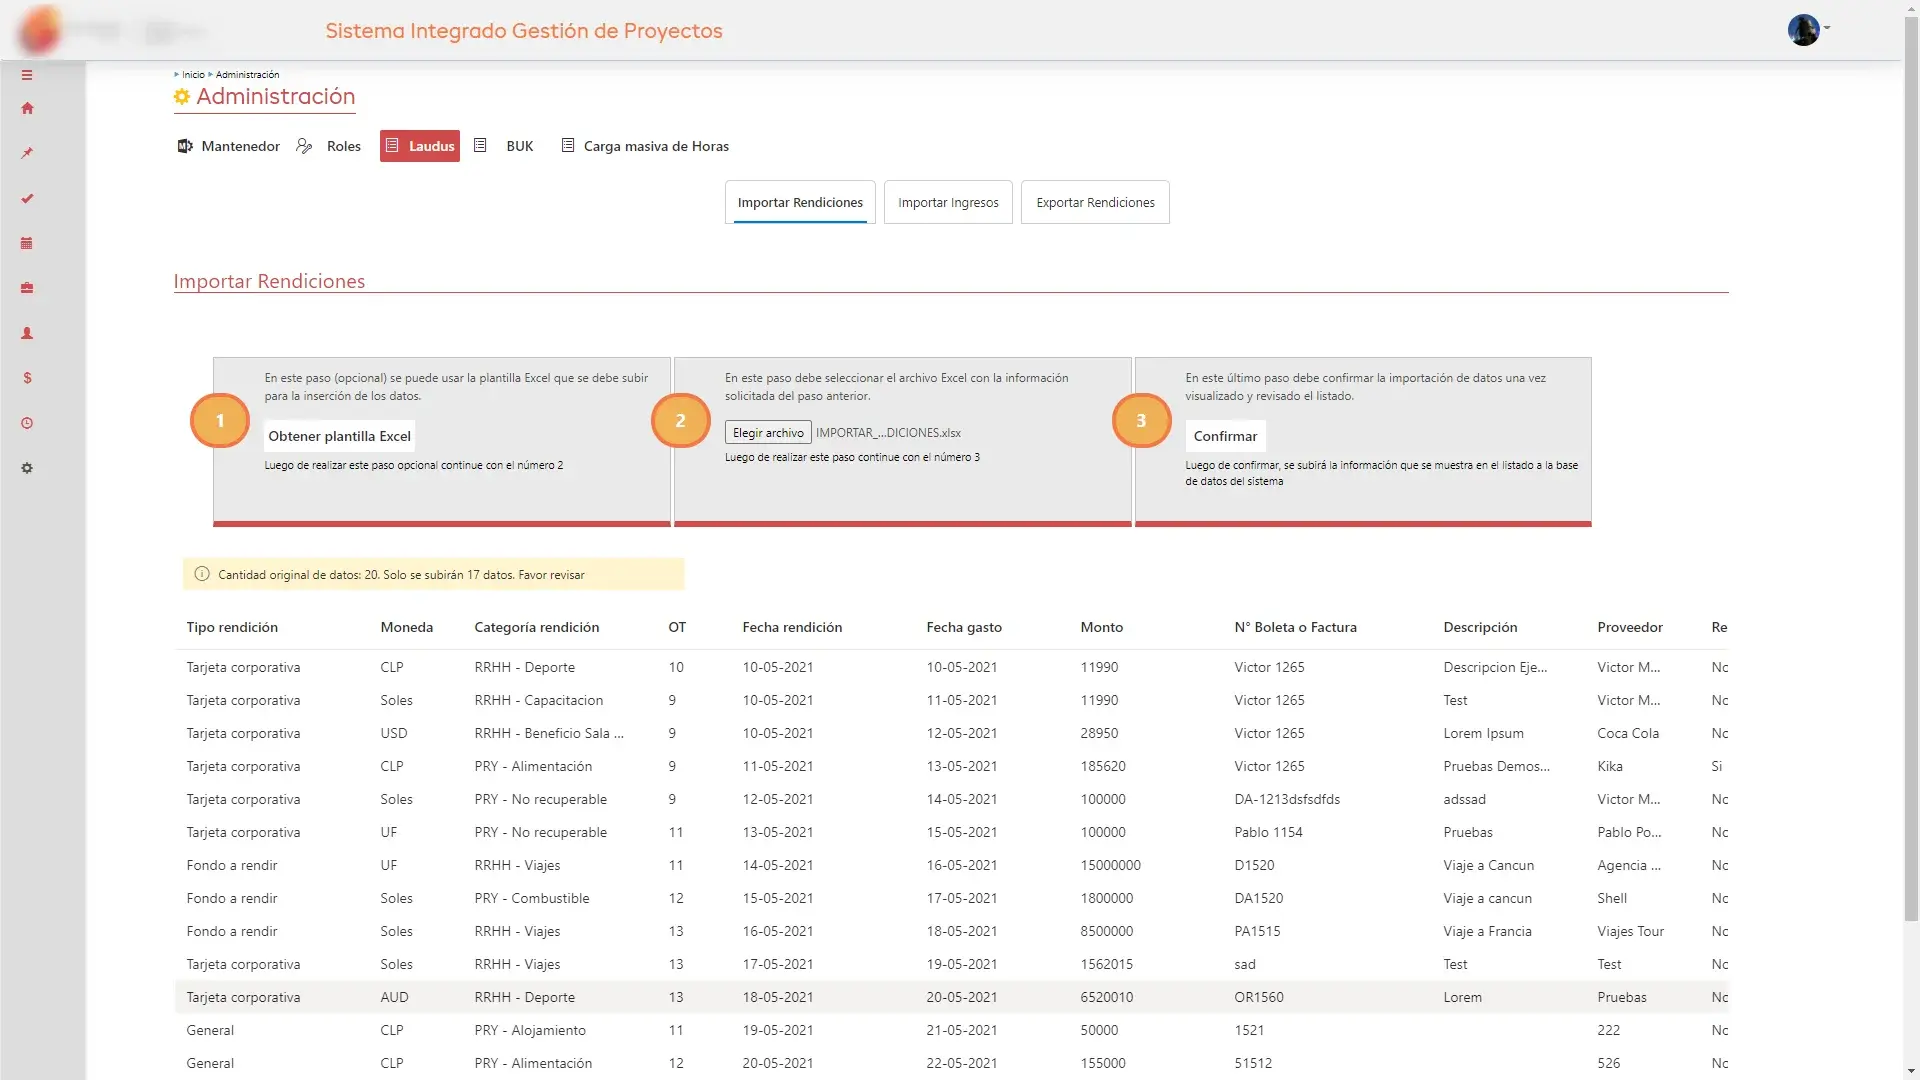The width and height of the screenshot is (1920, 1080).
Task: Scroll down the renditions data table
Action: (x=1911, y=1072)
